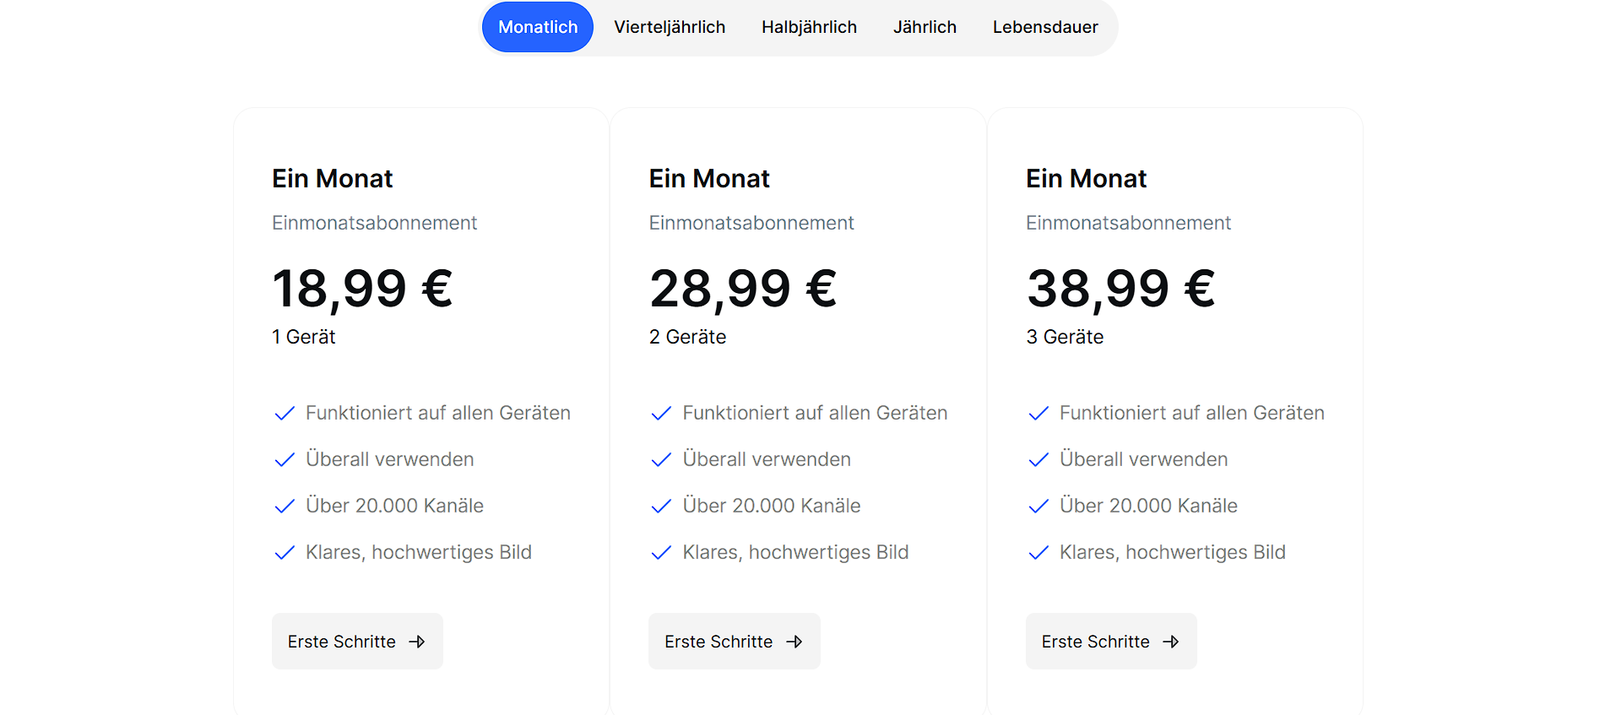Click arrow icon in 1 Gerät plan button
The image size is (1600, 715).
(x=417, y=642)
